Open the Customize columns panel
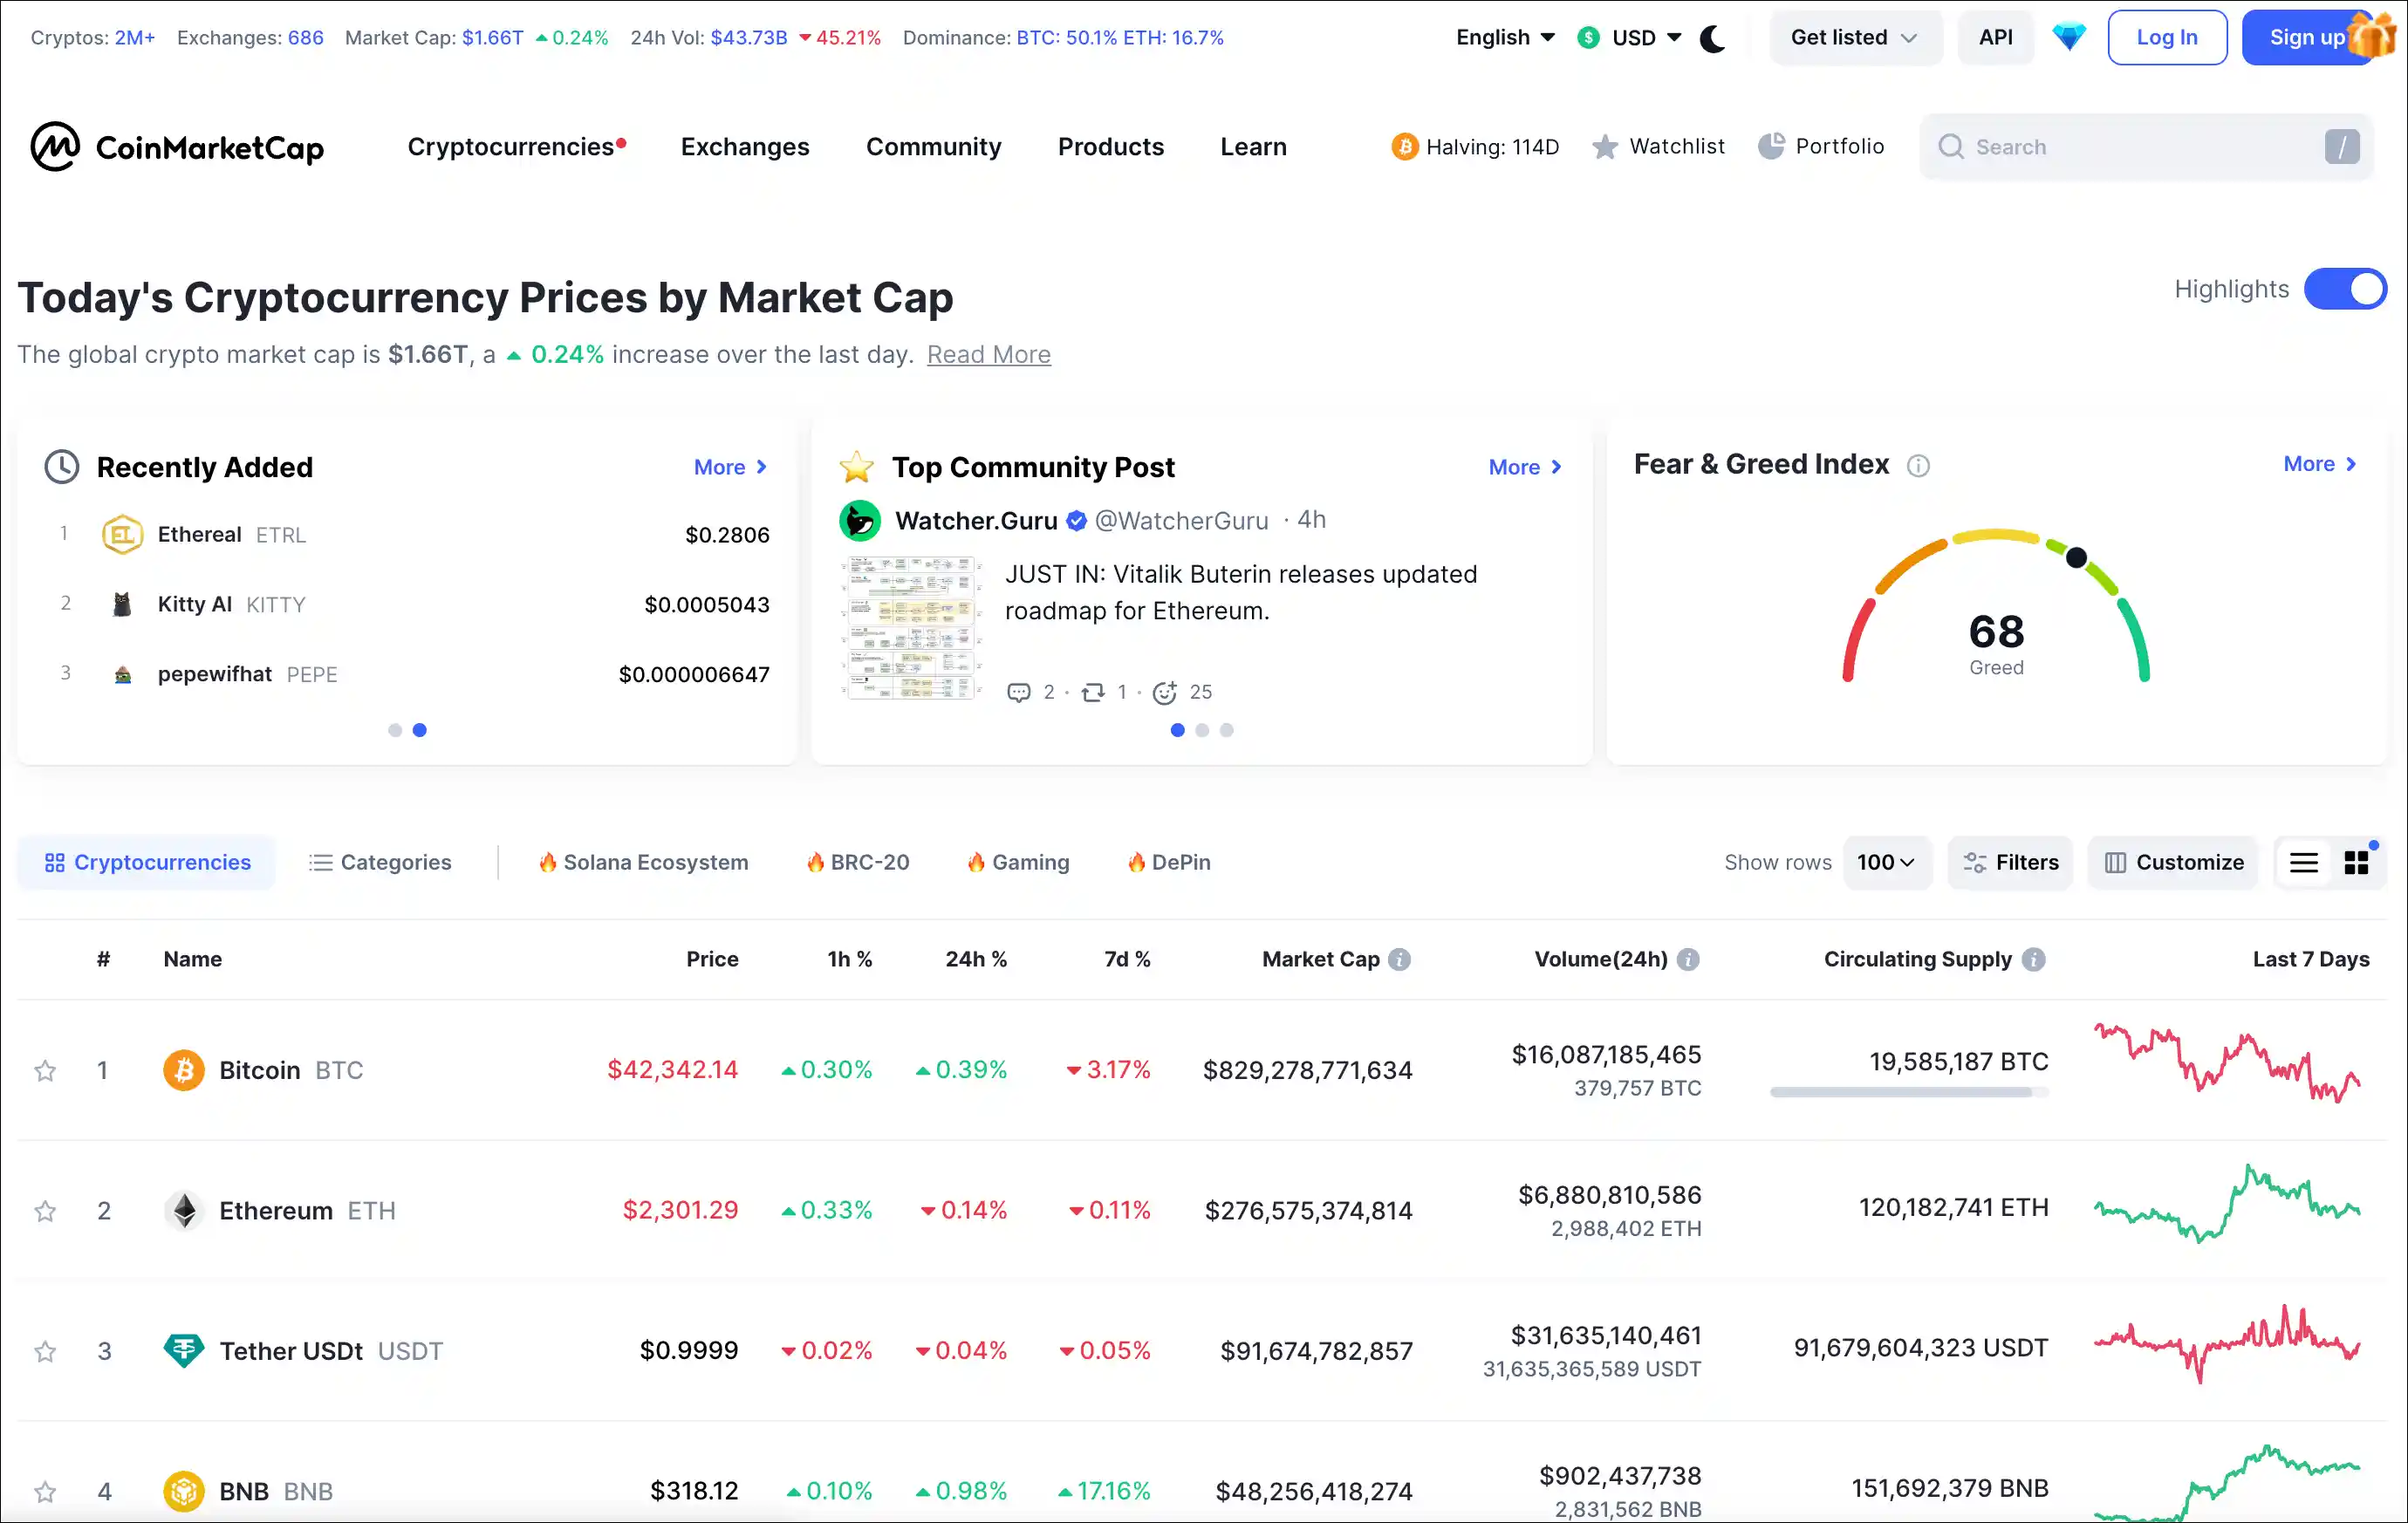The width and height of the screenshot is (2408, 1523). coord(2173,862)
